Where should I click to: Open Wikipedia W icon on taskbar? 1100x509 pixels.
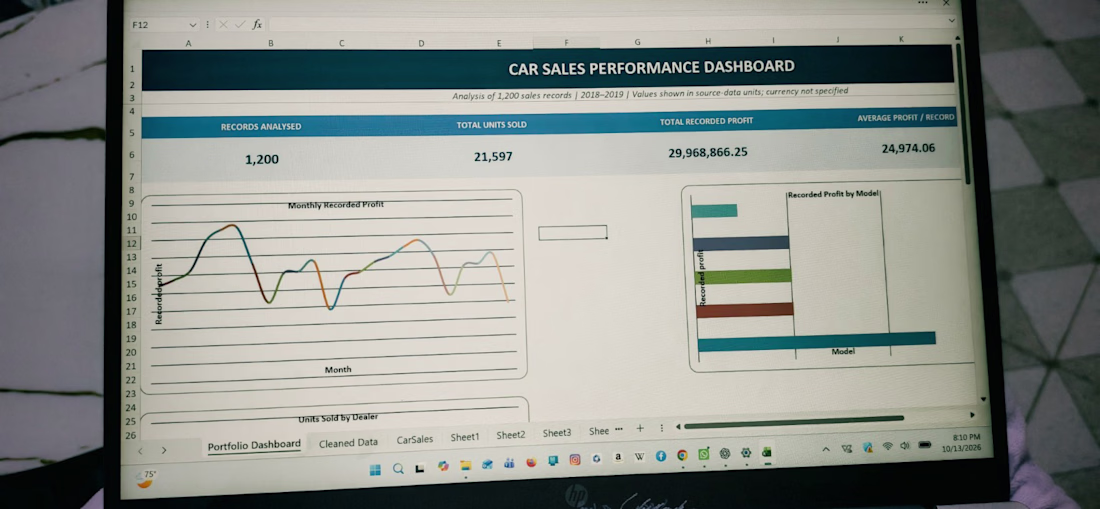(639, 457)
